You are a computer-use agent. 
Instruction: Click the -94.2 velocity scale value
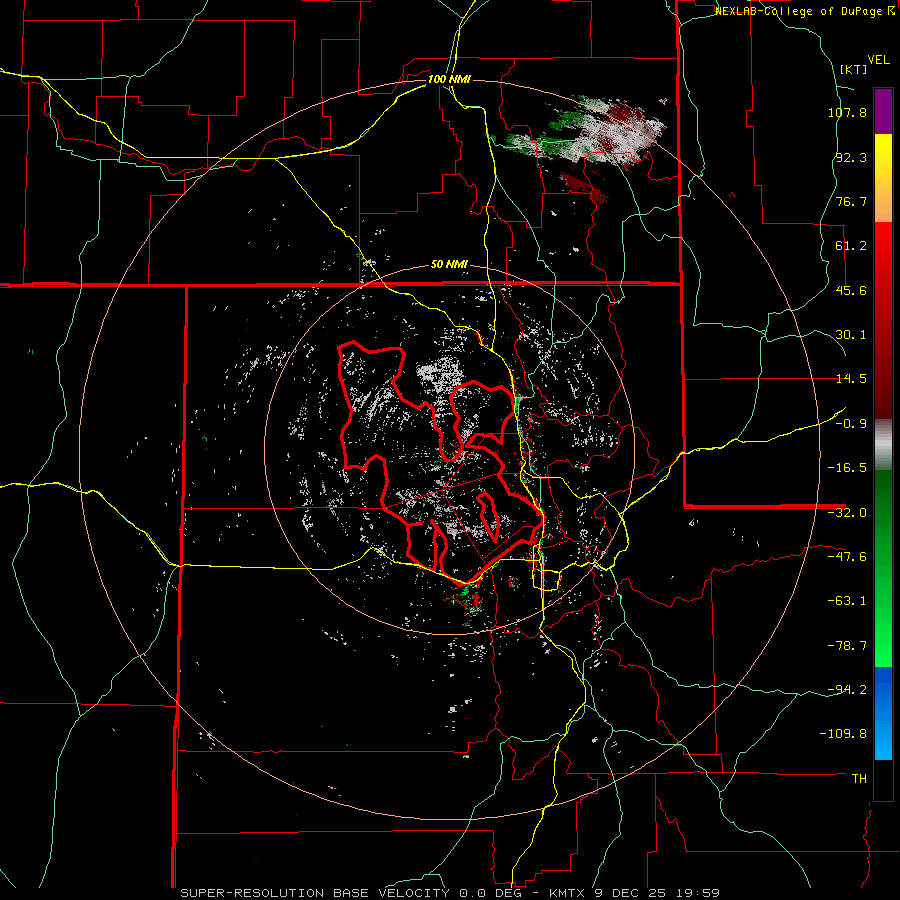[847, 690]
